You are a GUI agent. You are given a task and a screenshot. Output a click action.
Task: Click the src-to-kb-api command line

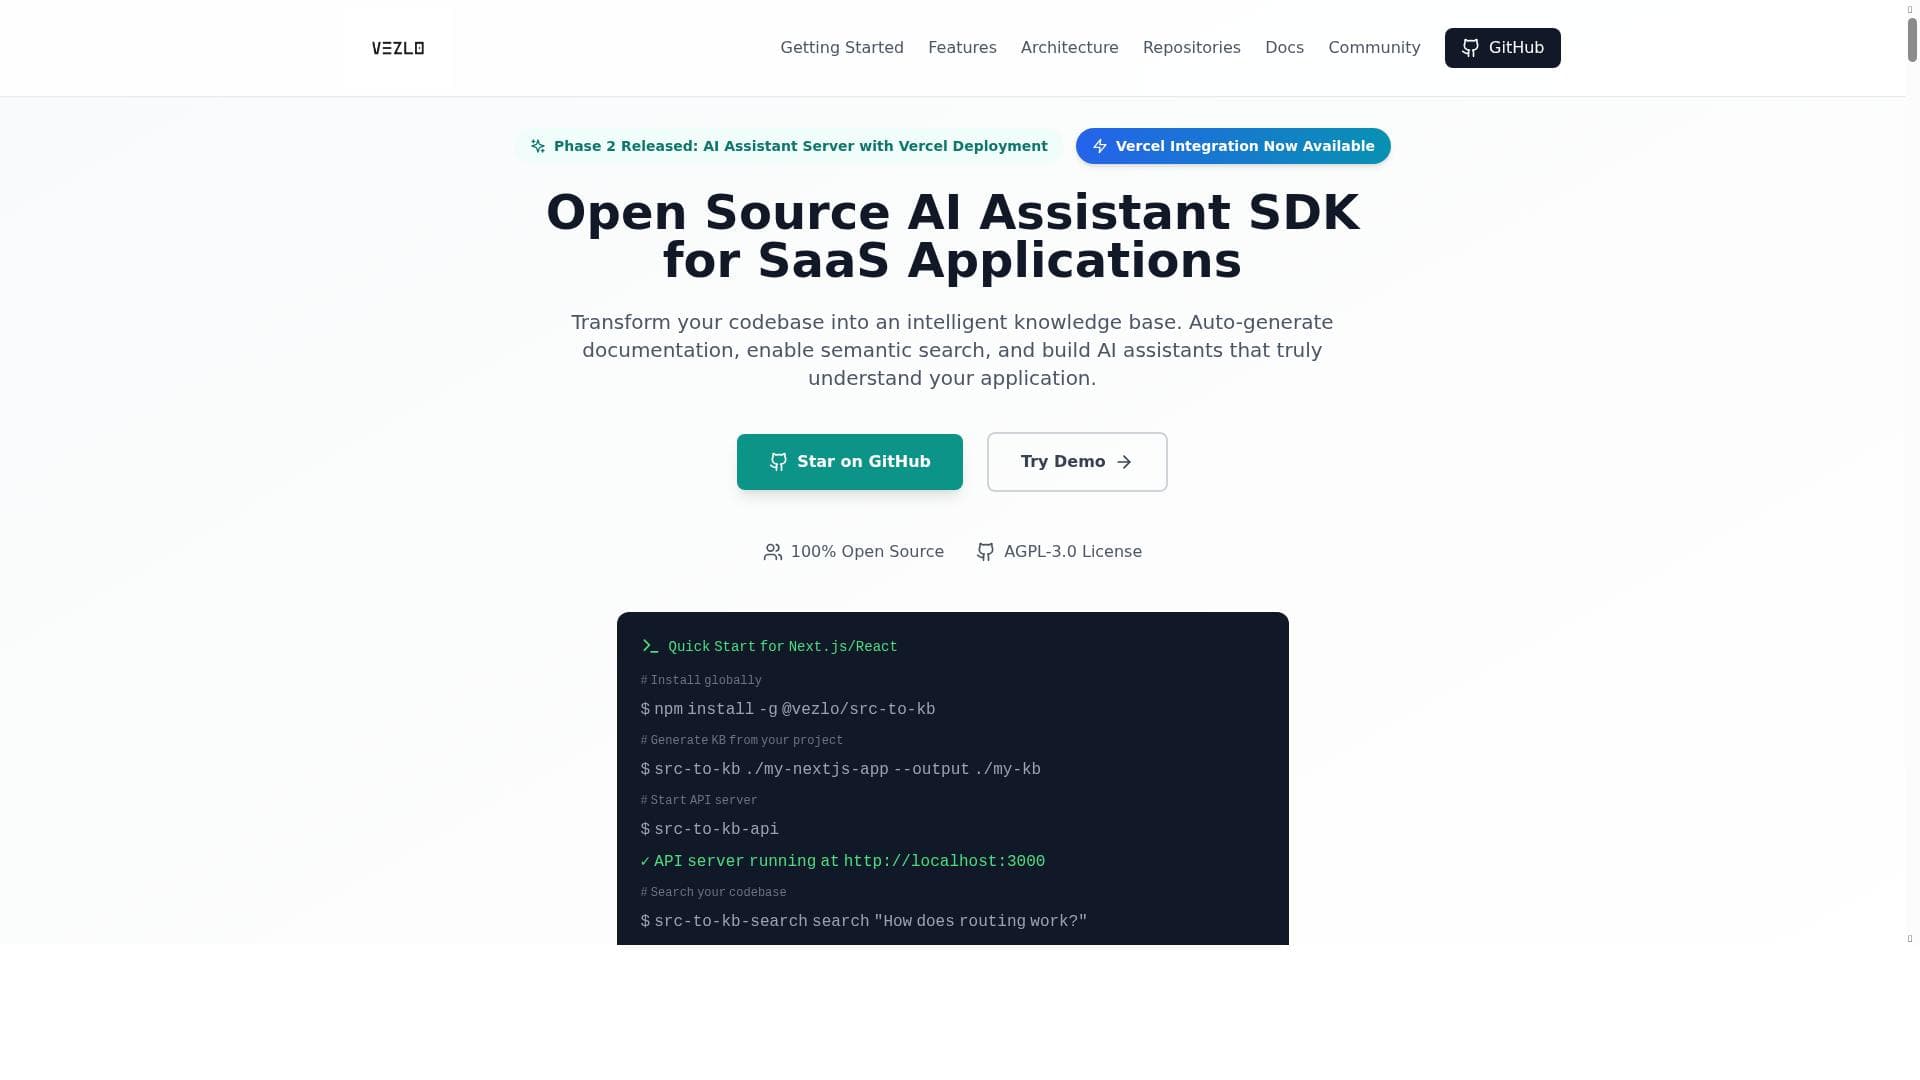pos(710,830)
